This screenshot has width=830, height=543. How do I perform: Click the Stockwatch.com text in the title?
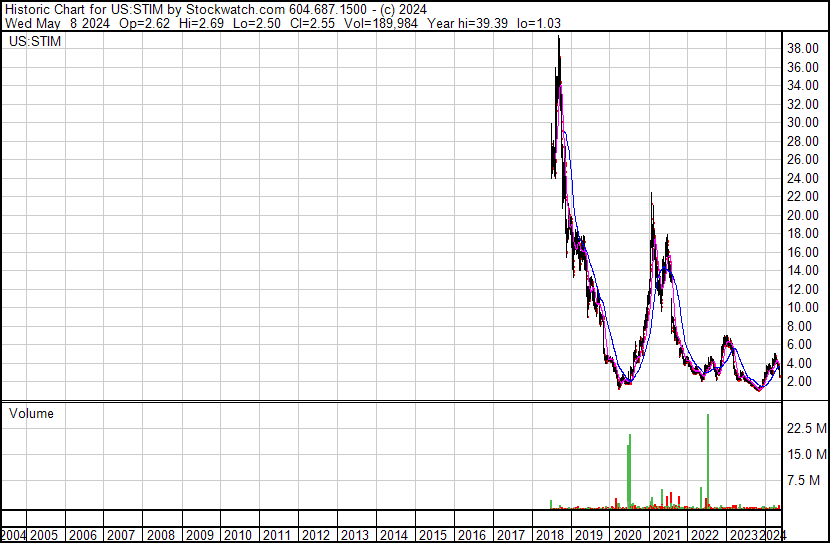click(236, 10)
